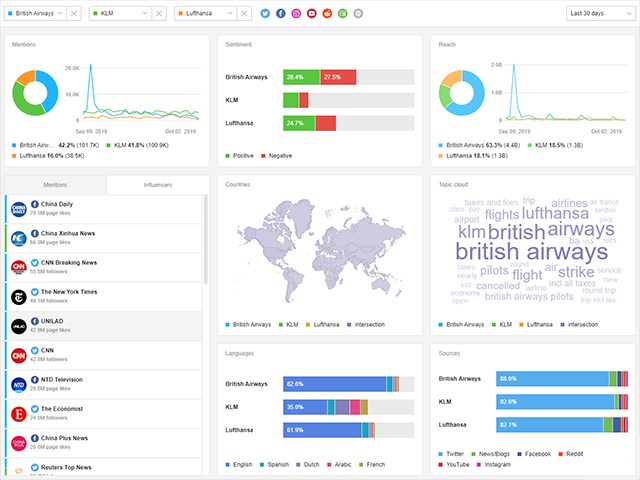Click KLM Twitter 92.6% sources bar
640x480 pixels.
(x=555, y=402)
